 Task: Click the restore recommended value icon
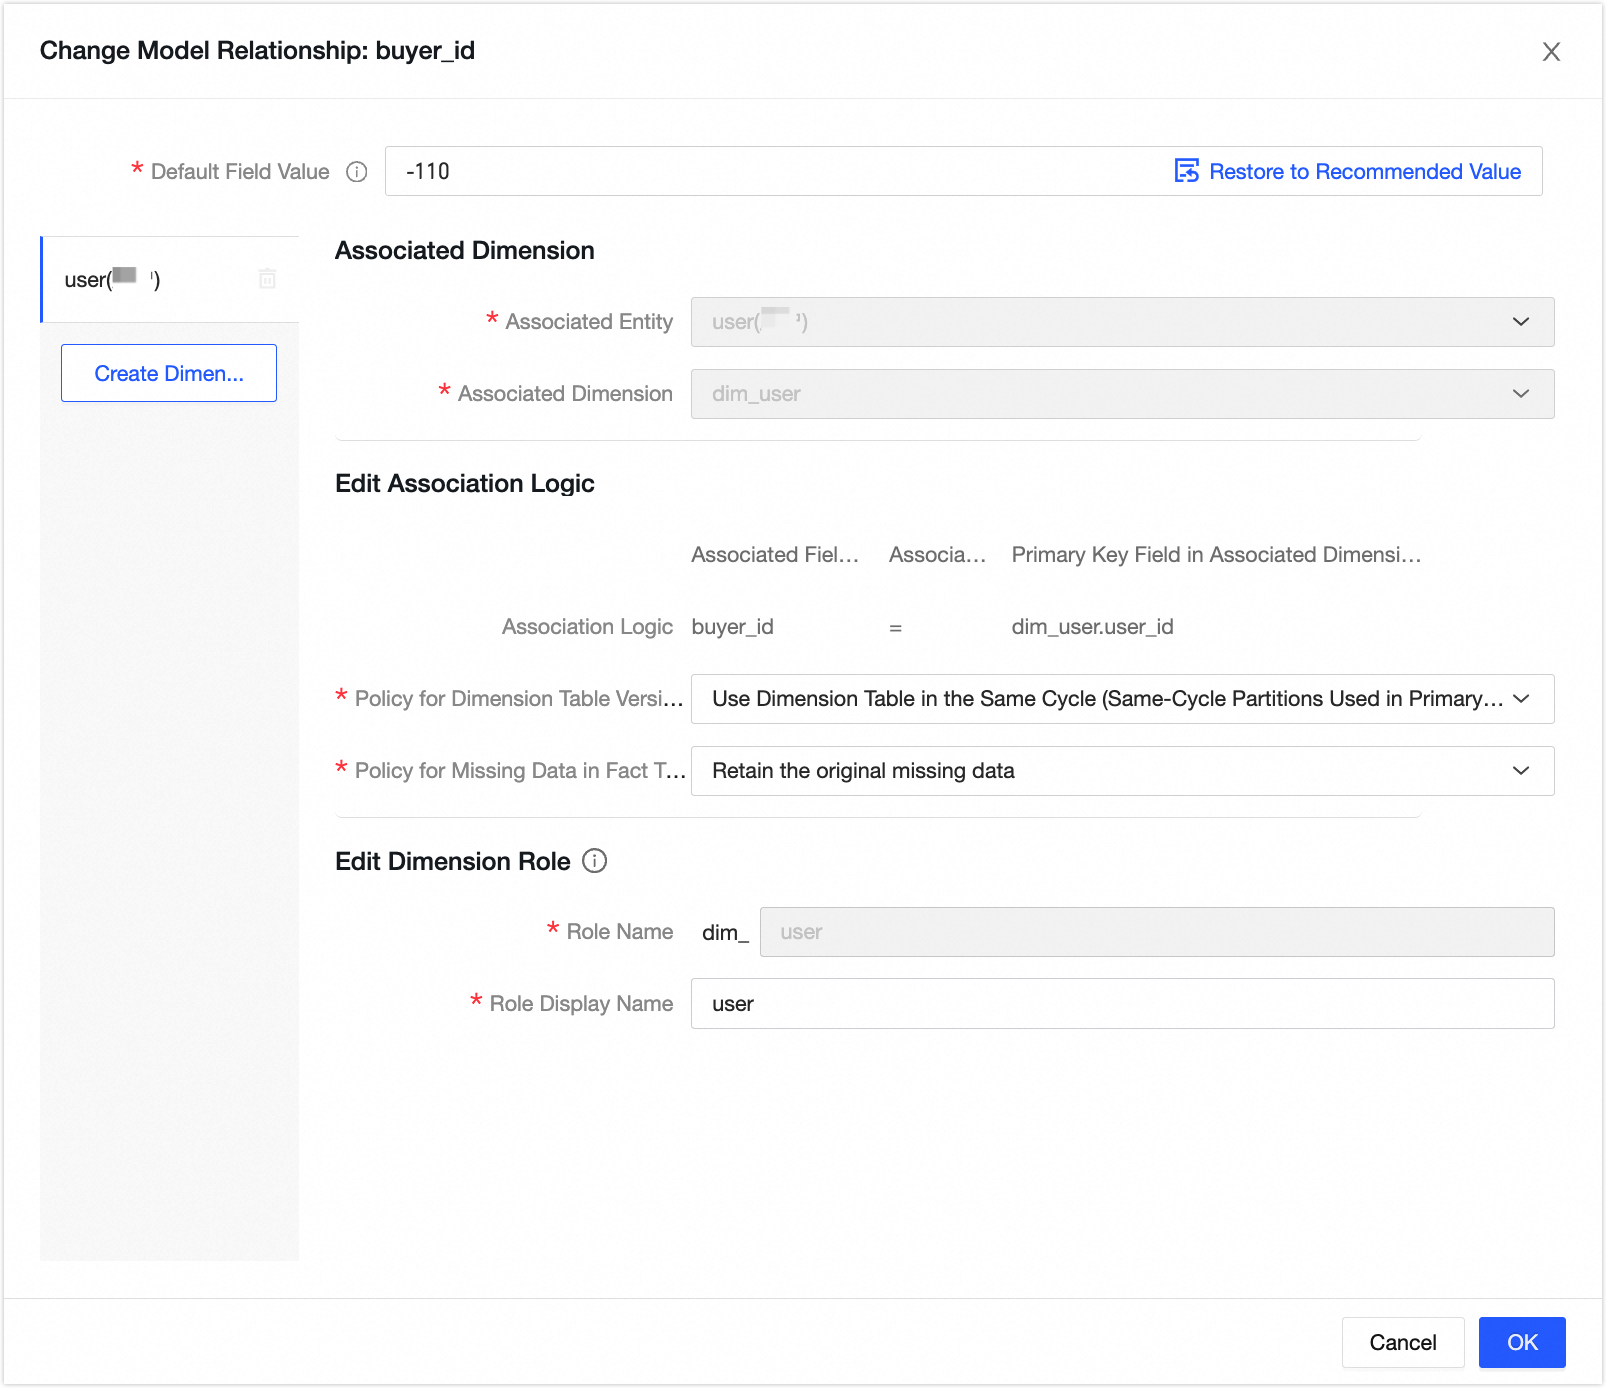[1186, 171]
